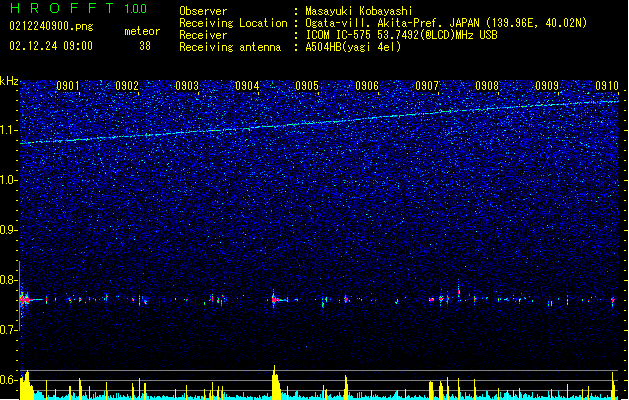The width and height of the screenshot is (629, 400).
Task: Click the Receiving antenna label
Action: (230, 47)
